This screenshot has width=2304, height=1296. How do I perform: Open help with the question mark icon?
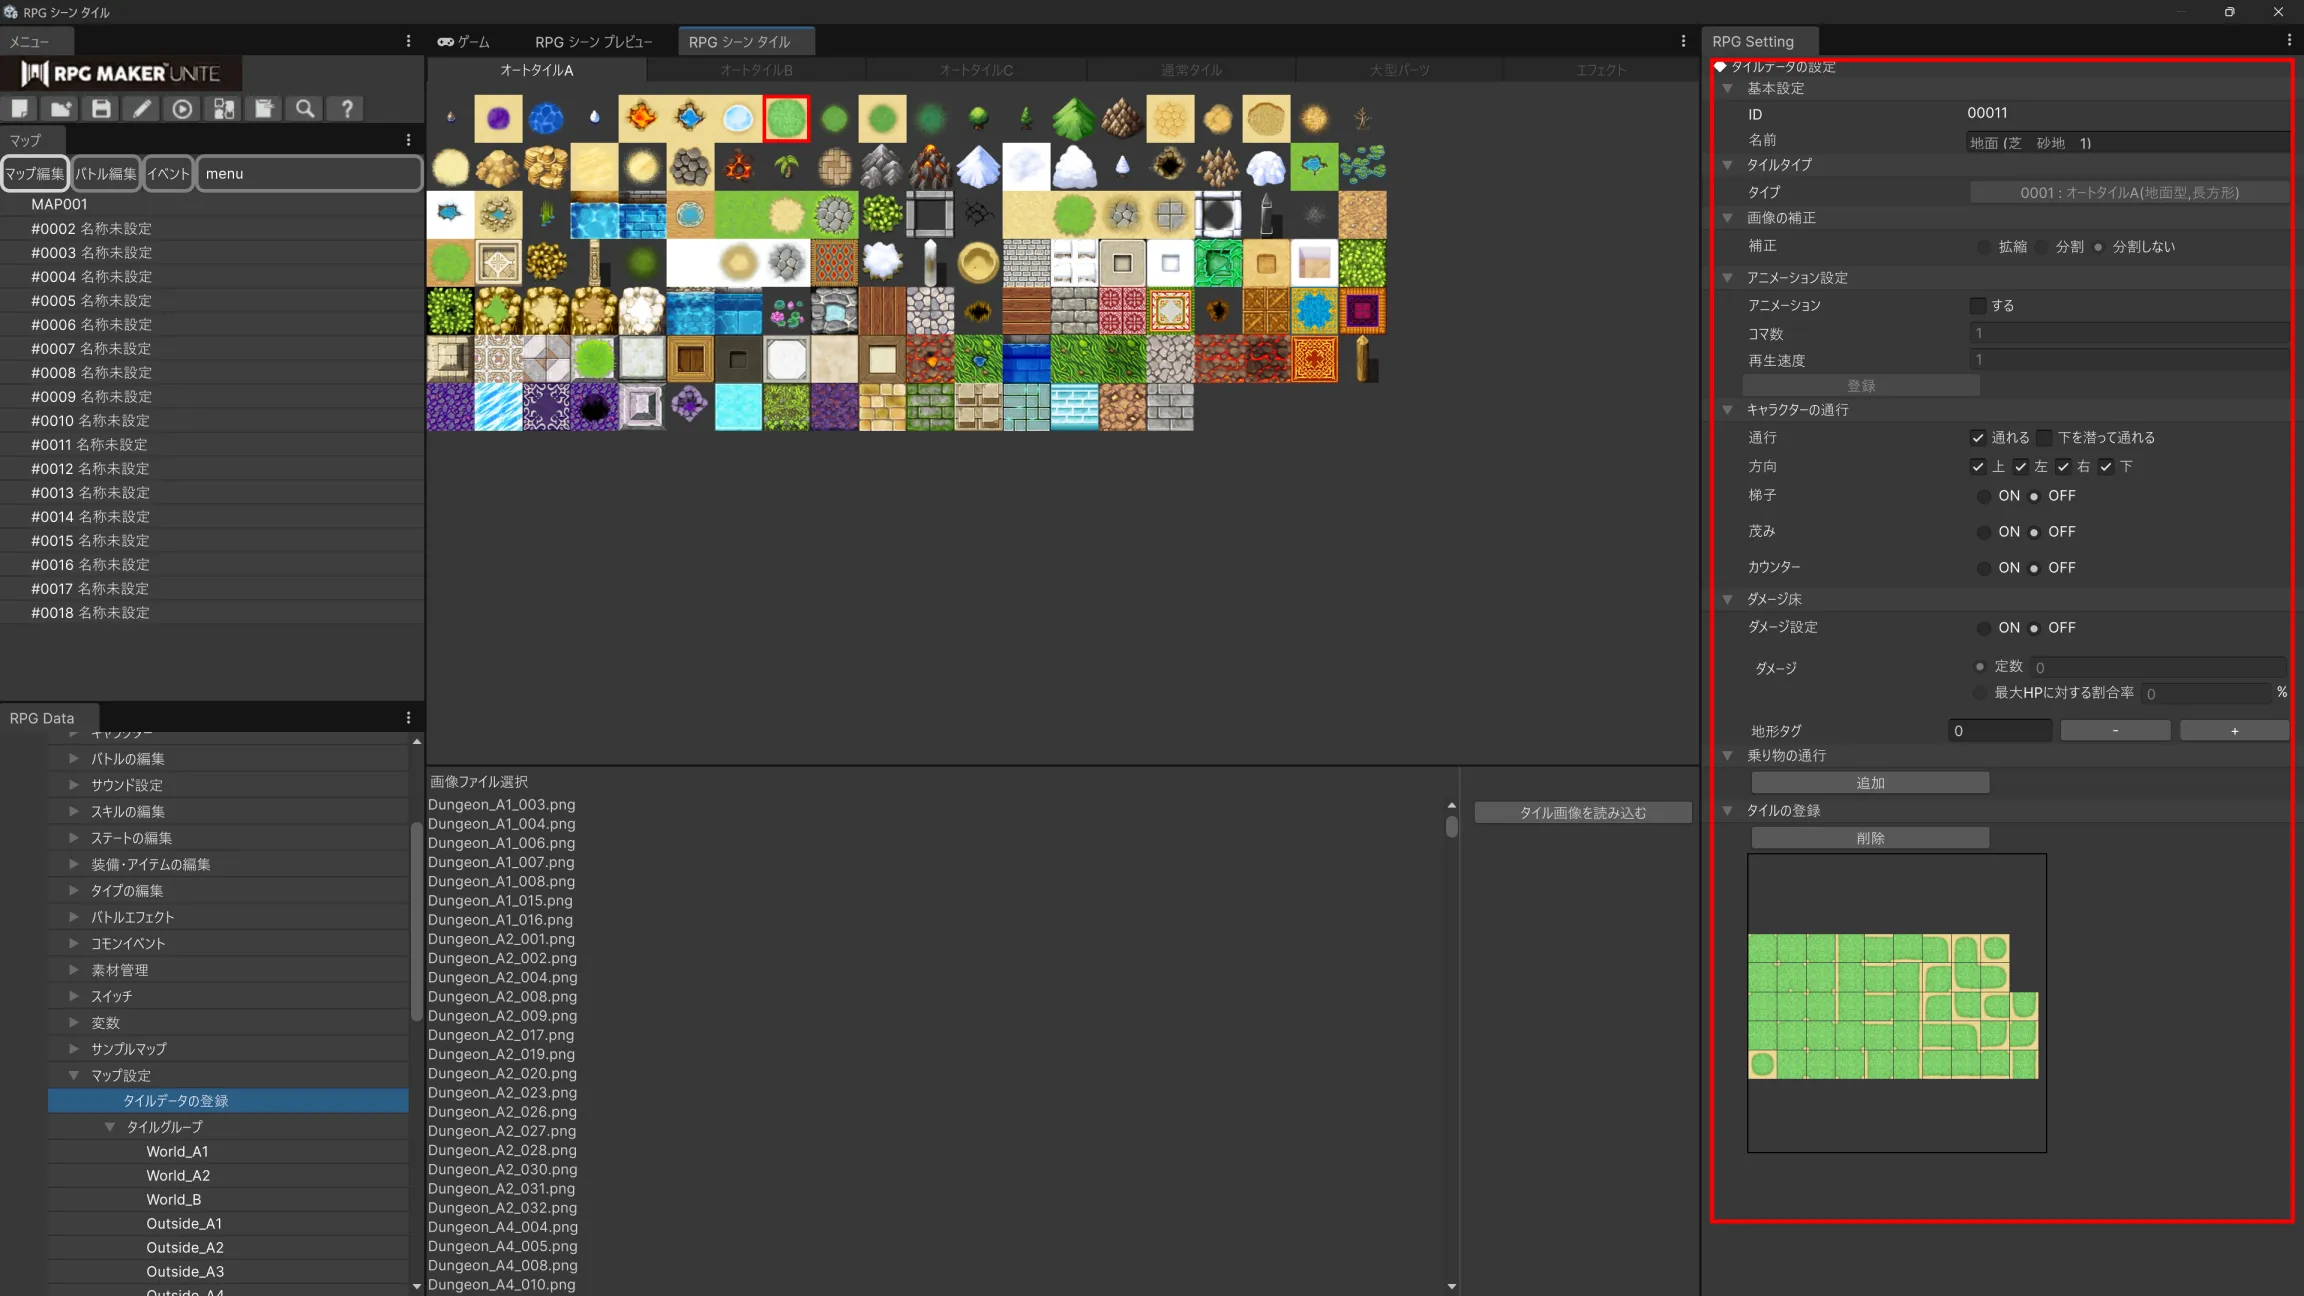point(347,109)
